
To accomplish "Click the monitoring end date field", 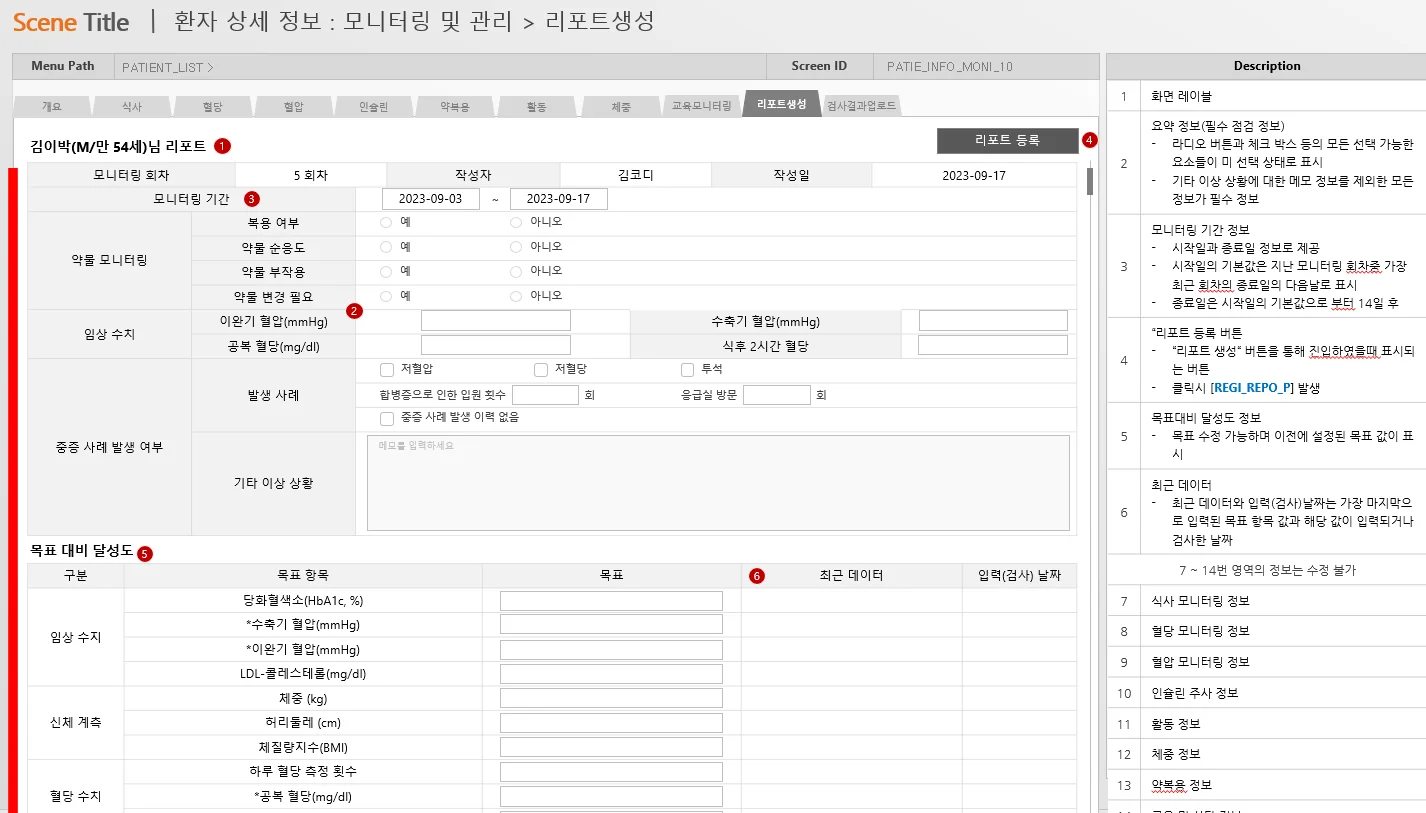I will click(x=559, y=199).
